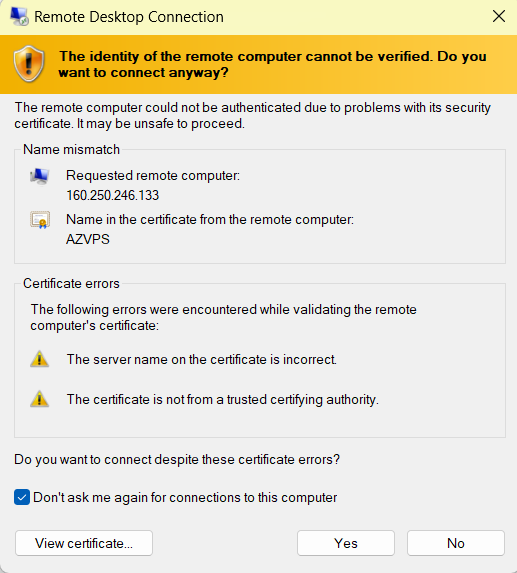
Task: Open the View certificate dialog
Action: (x=84, y=543)
